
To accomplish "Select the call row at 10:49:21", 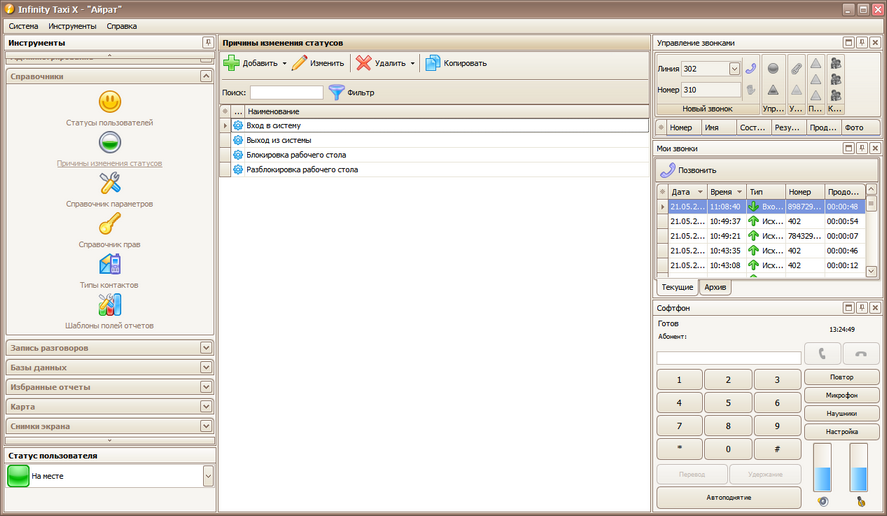I will click(762, 236).
